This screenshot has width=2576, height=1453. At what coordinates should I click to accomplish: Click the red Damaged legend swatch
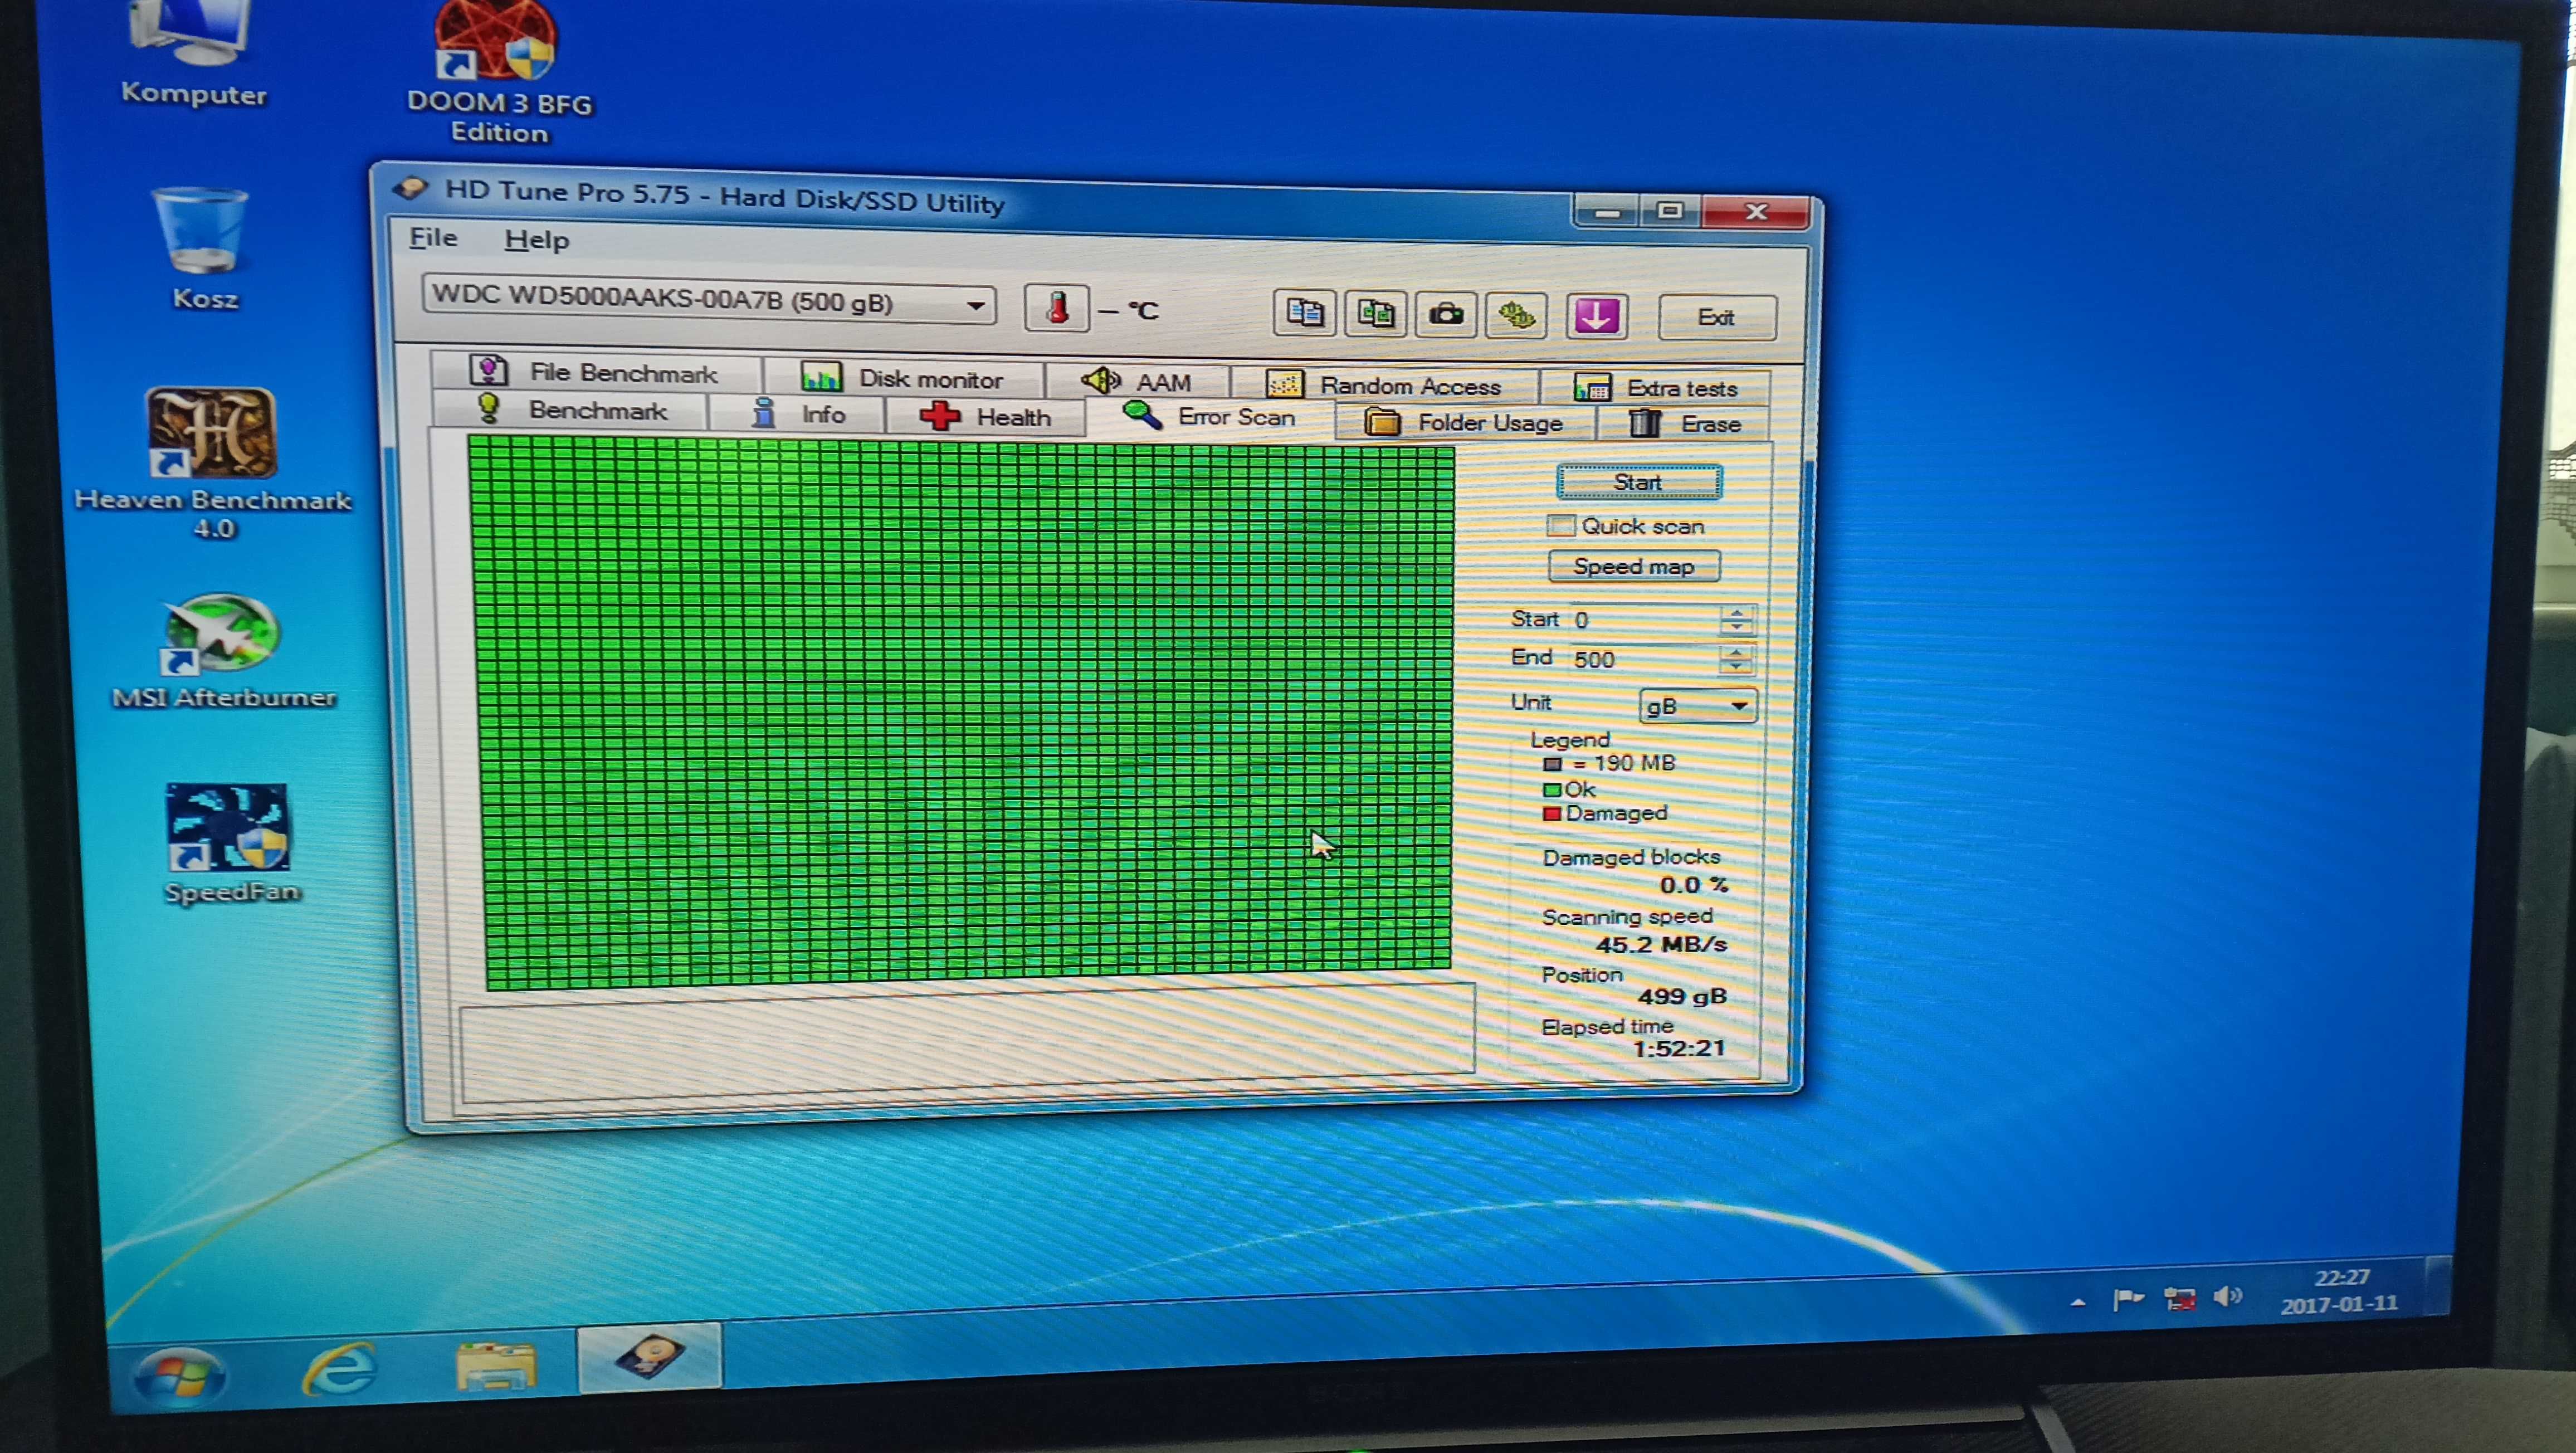tap(1552, 814)
